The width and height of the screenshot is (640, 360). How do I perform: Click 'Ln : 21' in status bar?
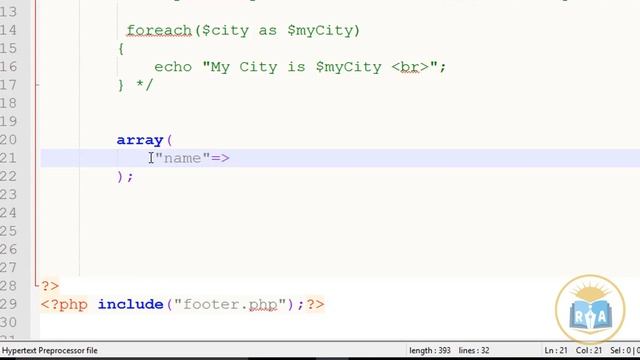tap(556, 351)
